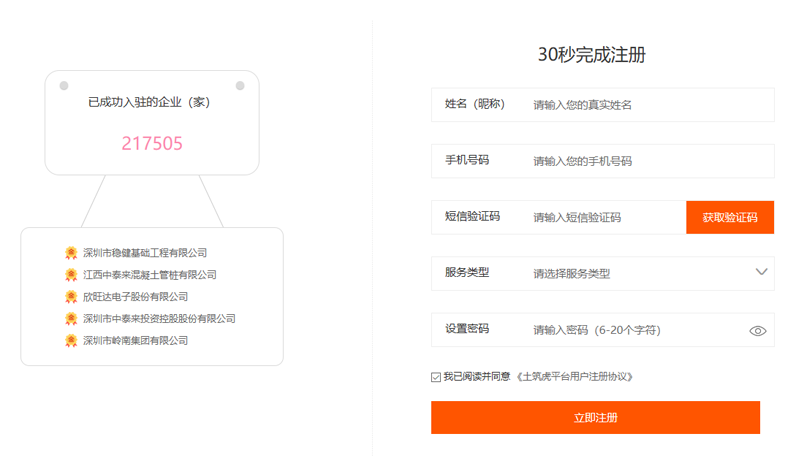Click the medal icon beside 深圳市中泰来投资控股股份有限公司

click(71, 319)
